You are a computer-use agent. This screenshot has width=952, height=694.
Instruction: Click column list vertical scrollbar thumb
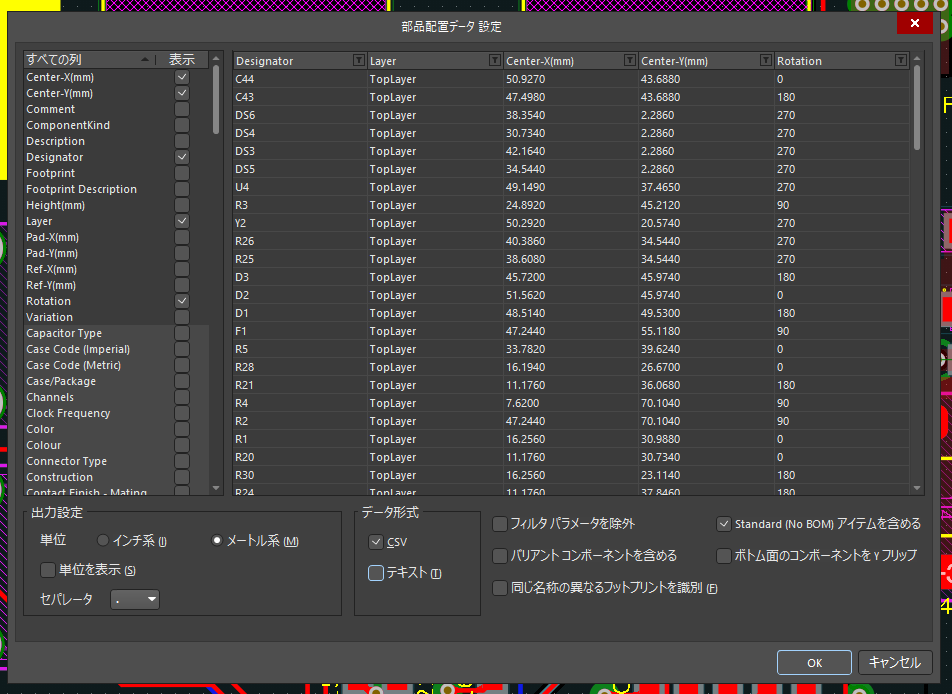216,100
